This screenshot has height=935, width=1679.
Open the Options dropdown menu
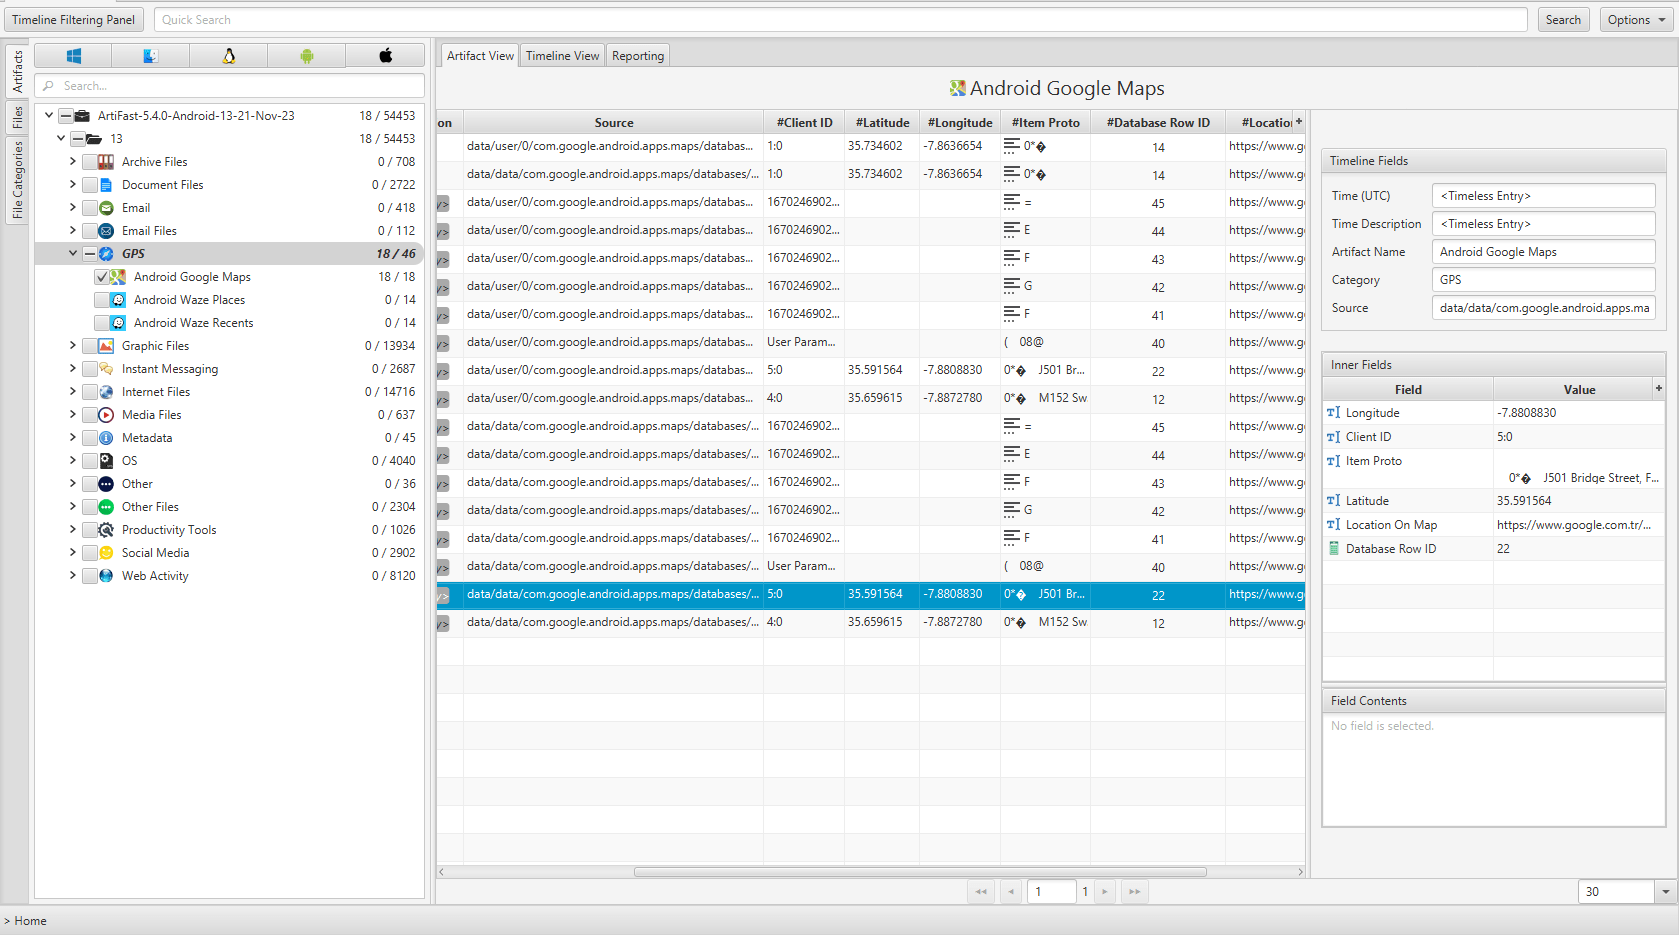(1637, 20)
